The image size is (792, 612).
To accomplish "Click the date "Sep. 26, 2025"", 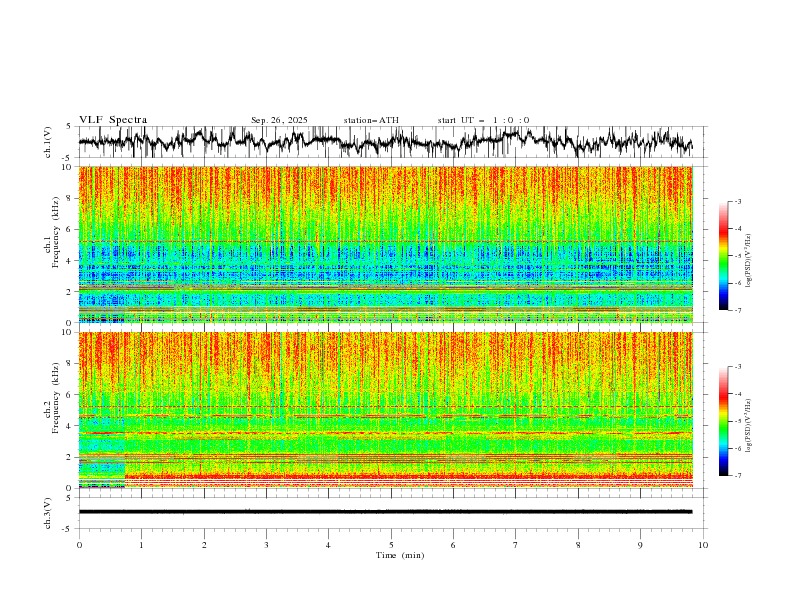I will 279,120.
